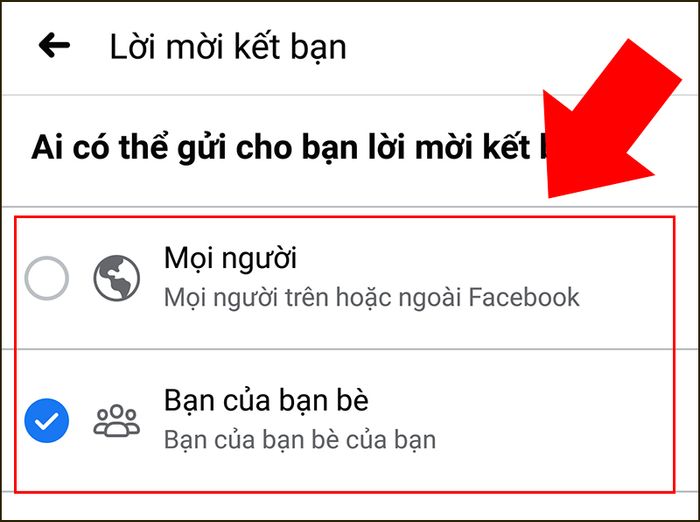Click the globe icon beside Mọi người
The height and width of the screenshot is (522, 700).
click(x=117, y=278)
